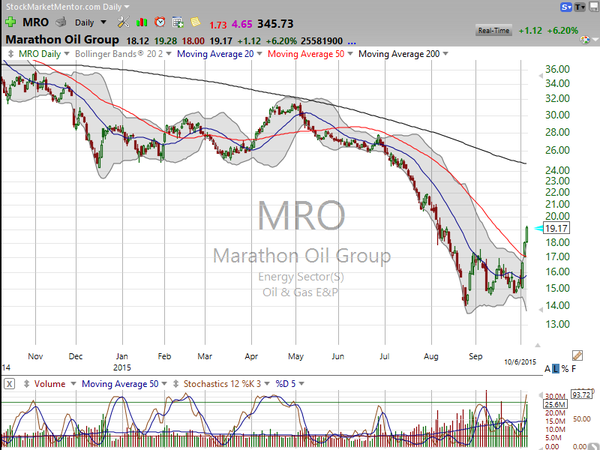Click the 345.73 value in the toolbar
The image size is (600, 450).
pyautogui.click(x=276, y=24)
